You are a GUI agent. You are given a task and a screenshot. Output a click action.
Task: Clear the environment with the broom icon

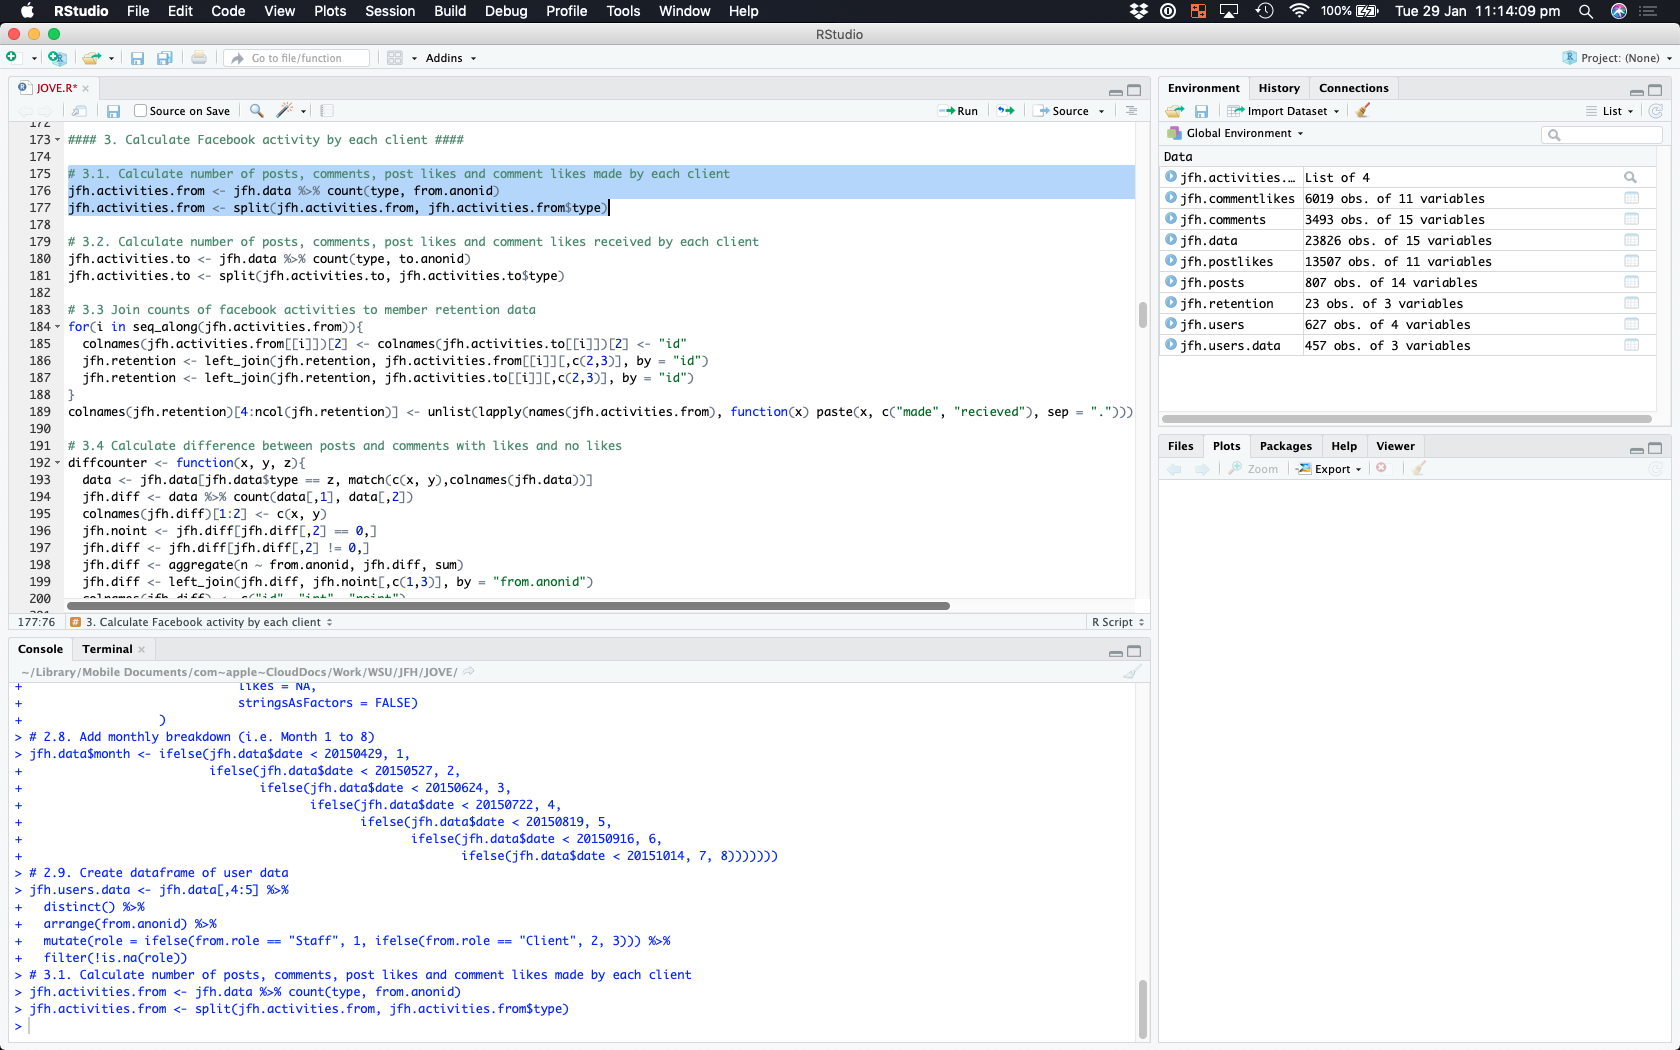click(x=1363, y=111)
